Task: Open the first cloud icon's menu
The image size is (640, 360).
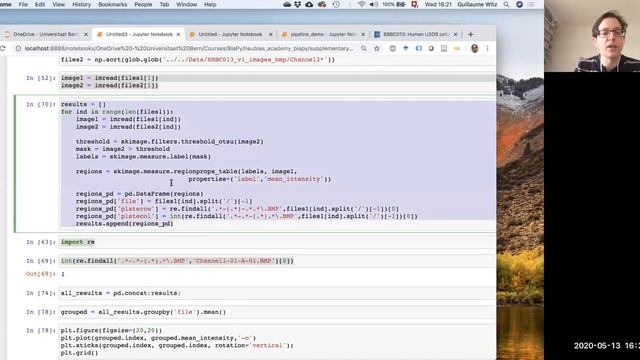Action: (x=287, y=4)
